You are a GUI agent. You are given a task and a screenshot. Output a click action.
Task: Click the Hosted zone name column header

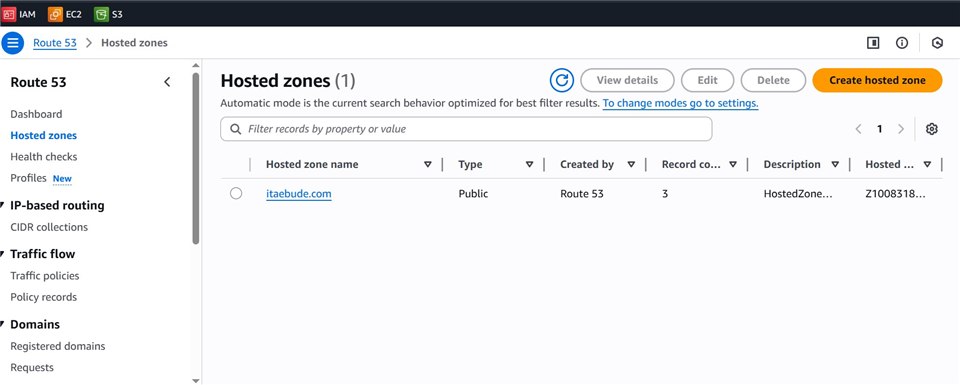pos(312,164)
